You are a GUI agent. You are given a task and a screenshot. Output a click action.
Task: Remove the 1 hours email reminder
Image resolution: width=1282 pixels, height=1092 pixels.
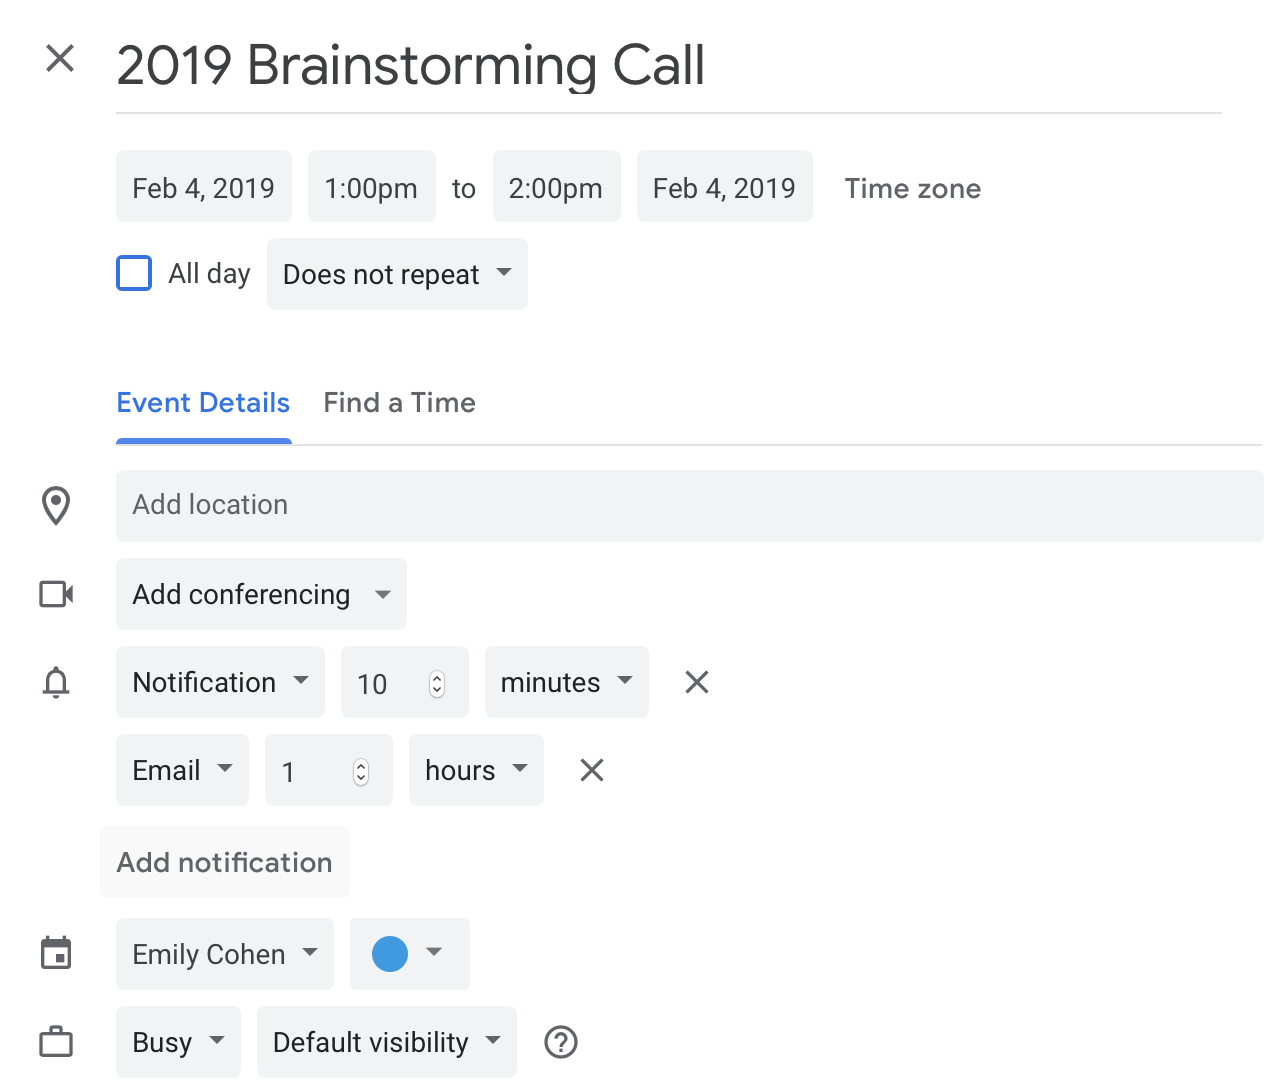pos(592,770)
